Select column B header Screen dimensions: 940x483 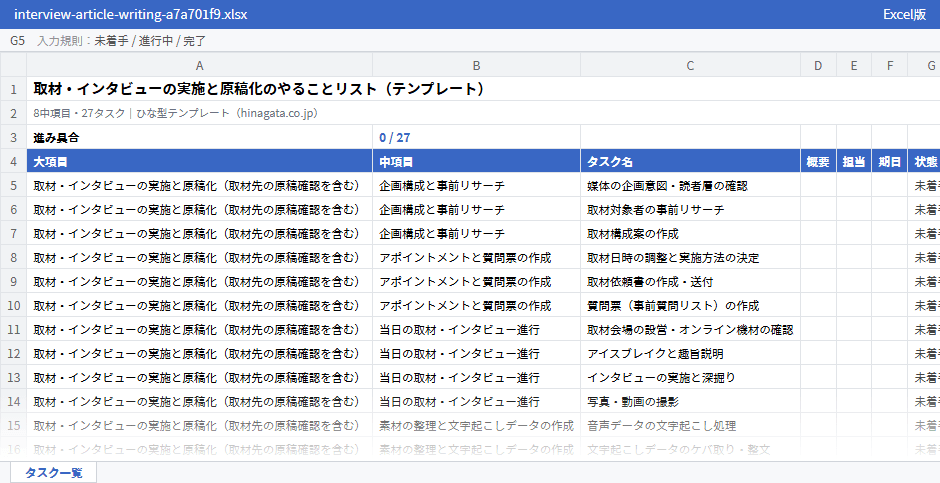476,65
